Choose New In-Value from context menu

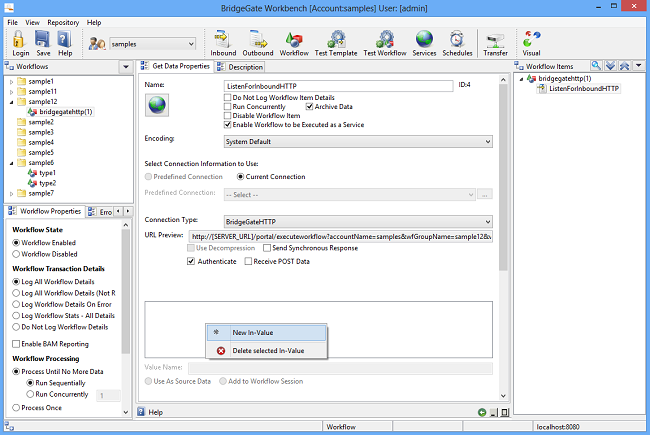(x=254, y=333)
